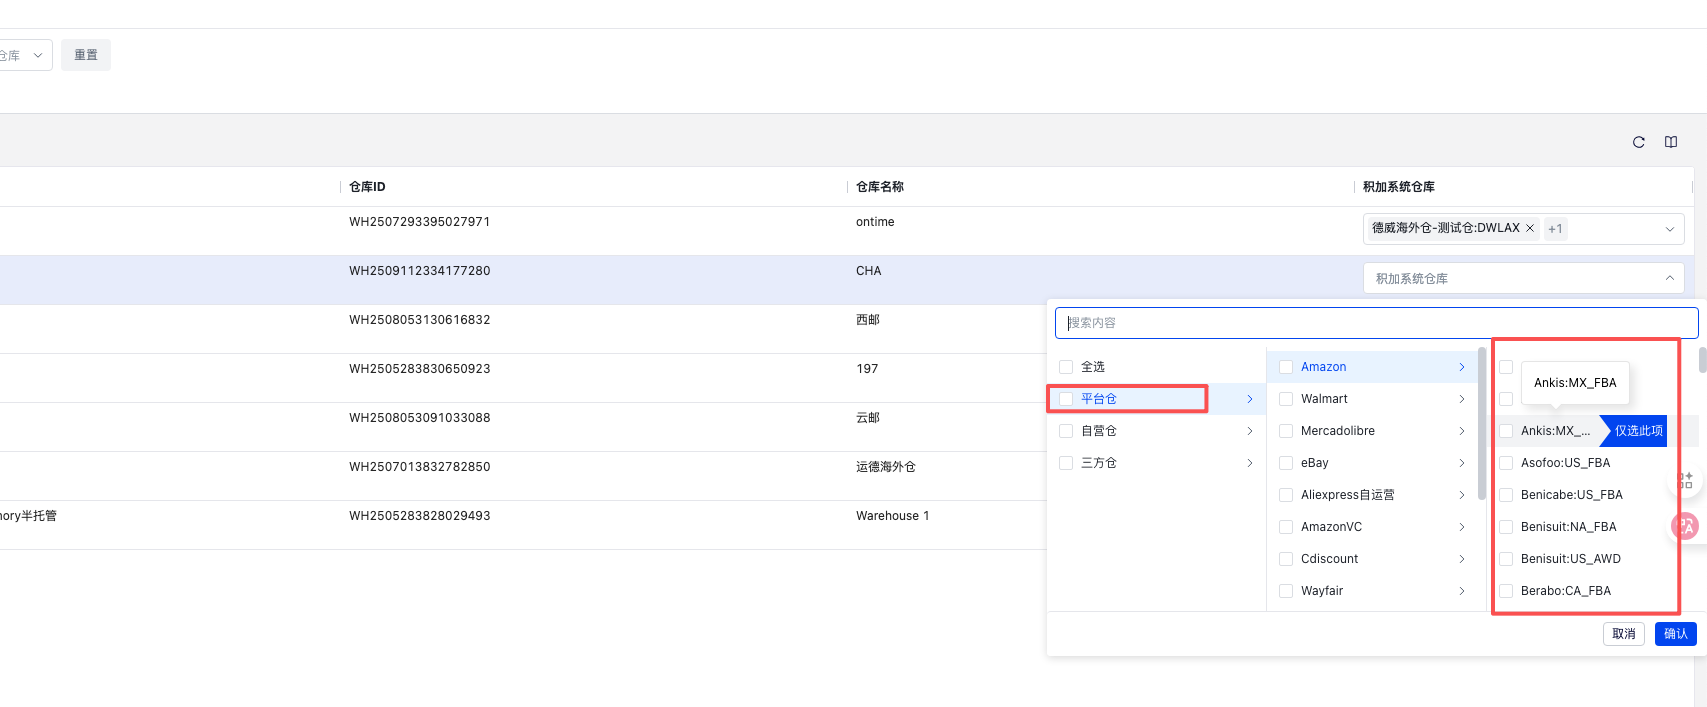Click the floating translate icon at right edge
The image size is (1707, 707).
point(1685,525)
